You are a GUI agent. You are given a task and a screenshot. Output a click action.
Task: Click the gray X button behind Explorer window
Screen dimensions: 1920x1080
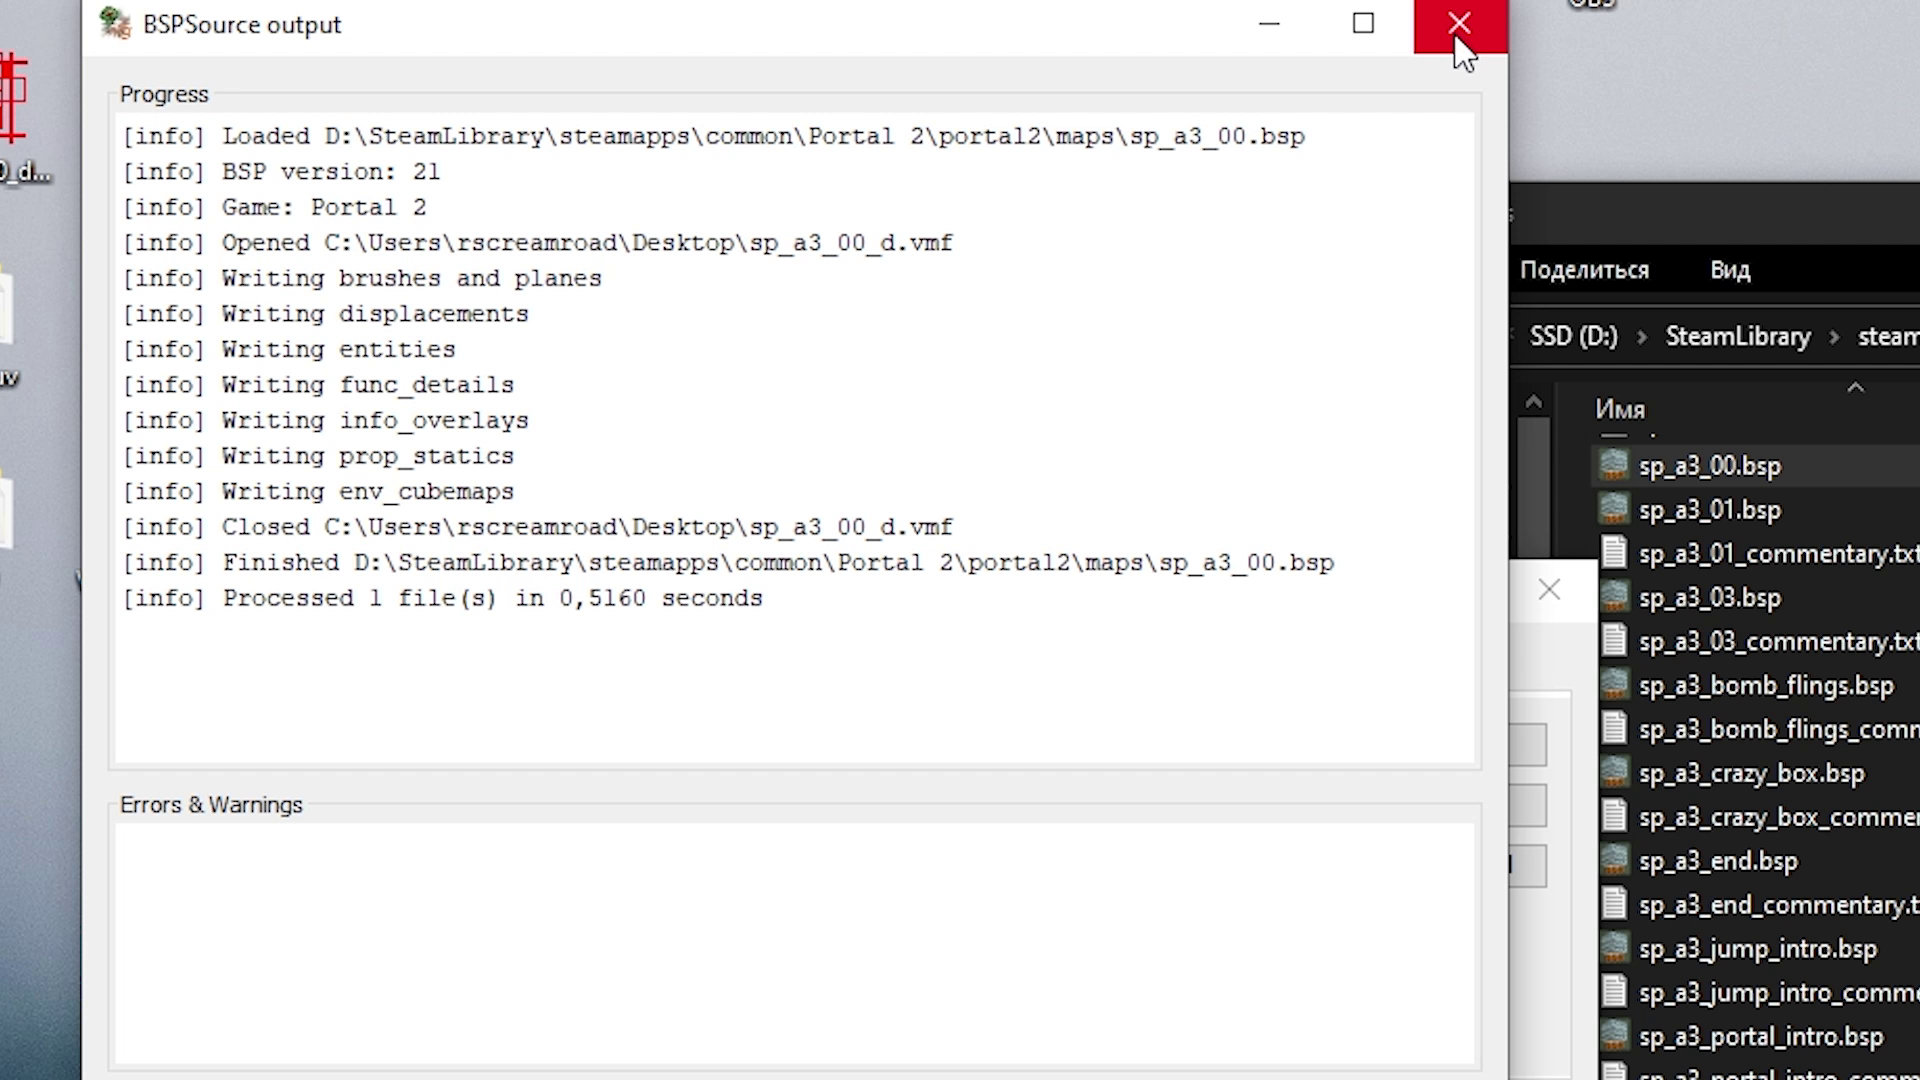point(1549,590)
